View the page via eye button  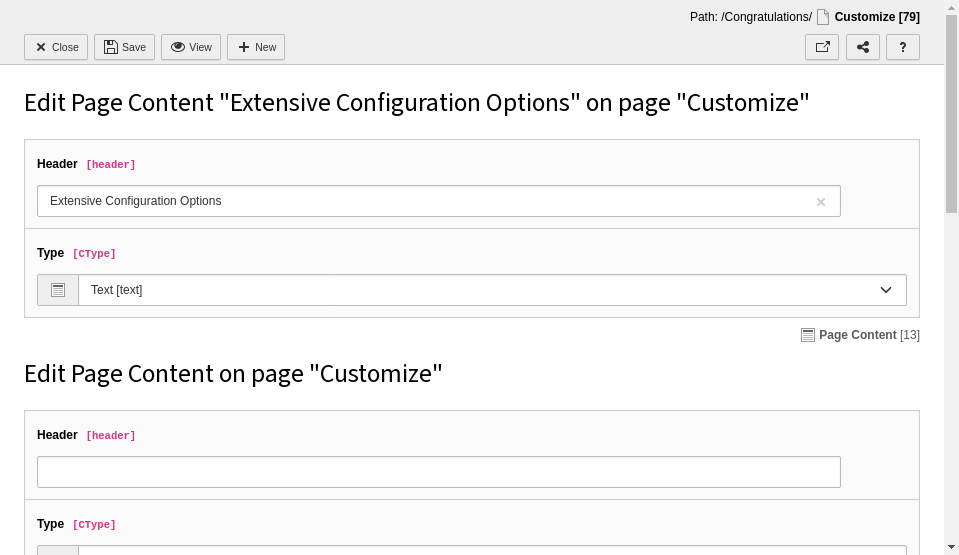coord(191,47)
